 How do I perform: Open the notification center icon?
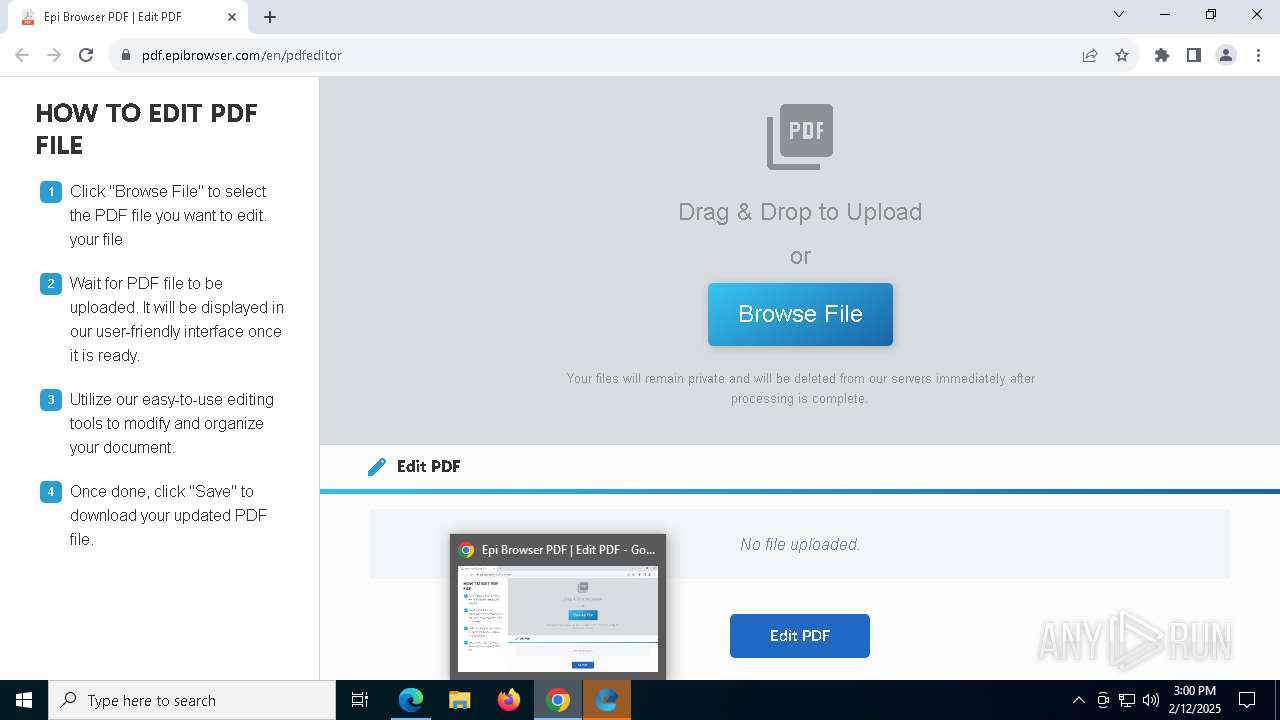1247,700
